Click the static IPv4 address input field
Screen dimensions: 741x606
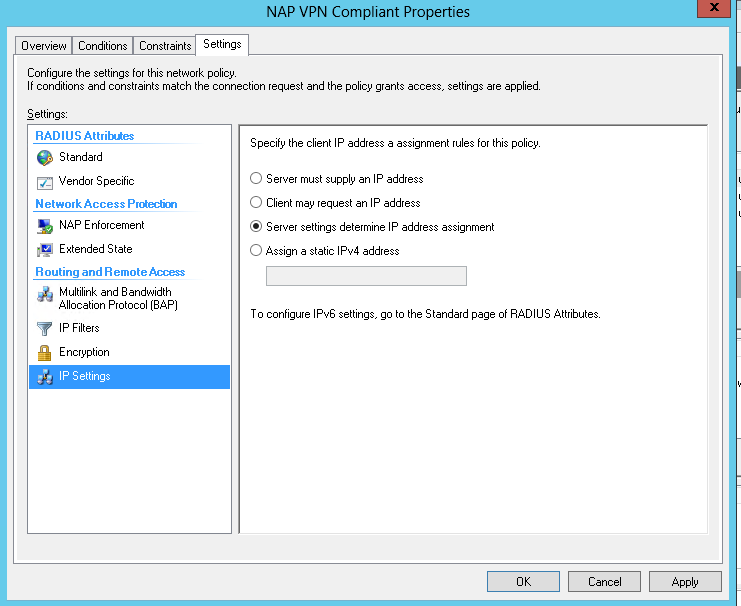pos(366,276)
